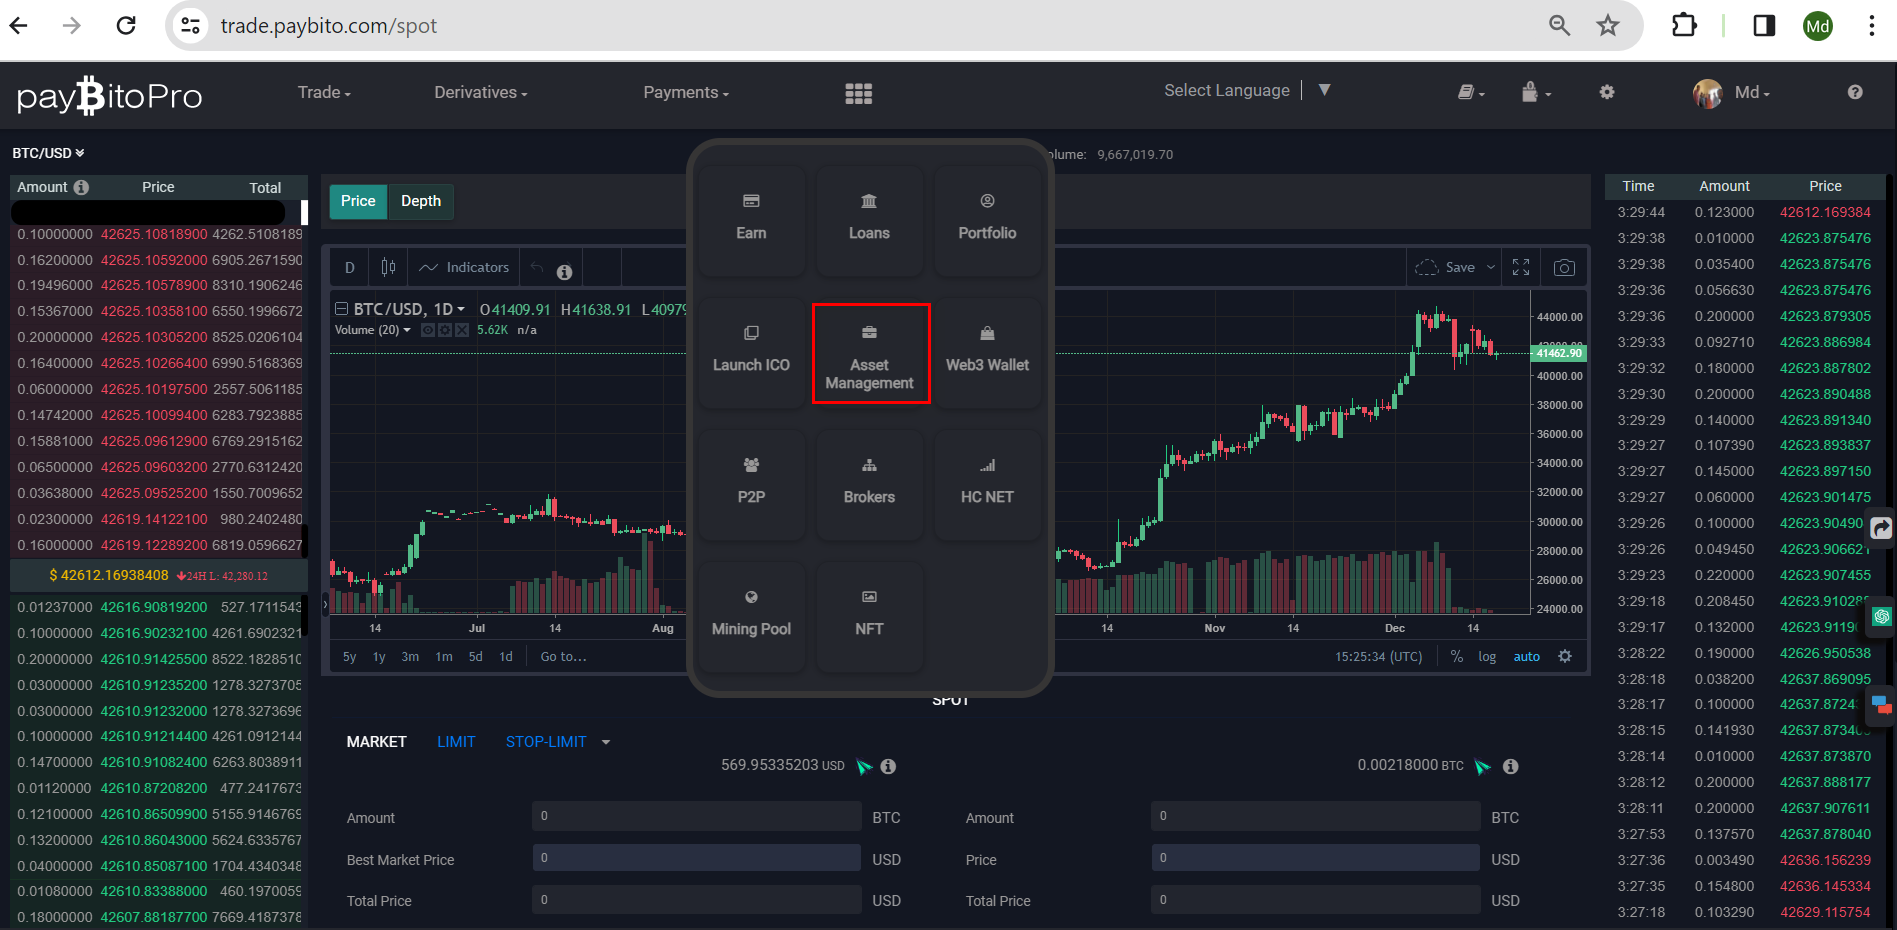This screenshot has height=930, width=1897.
Task: Toggle percent scale on the chart
Action: (x=1457, y=656)
